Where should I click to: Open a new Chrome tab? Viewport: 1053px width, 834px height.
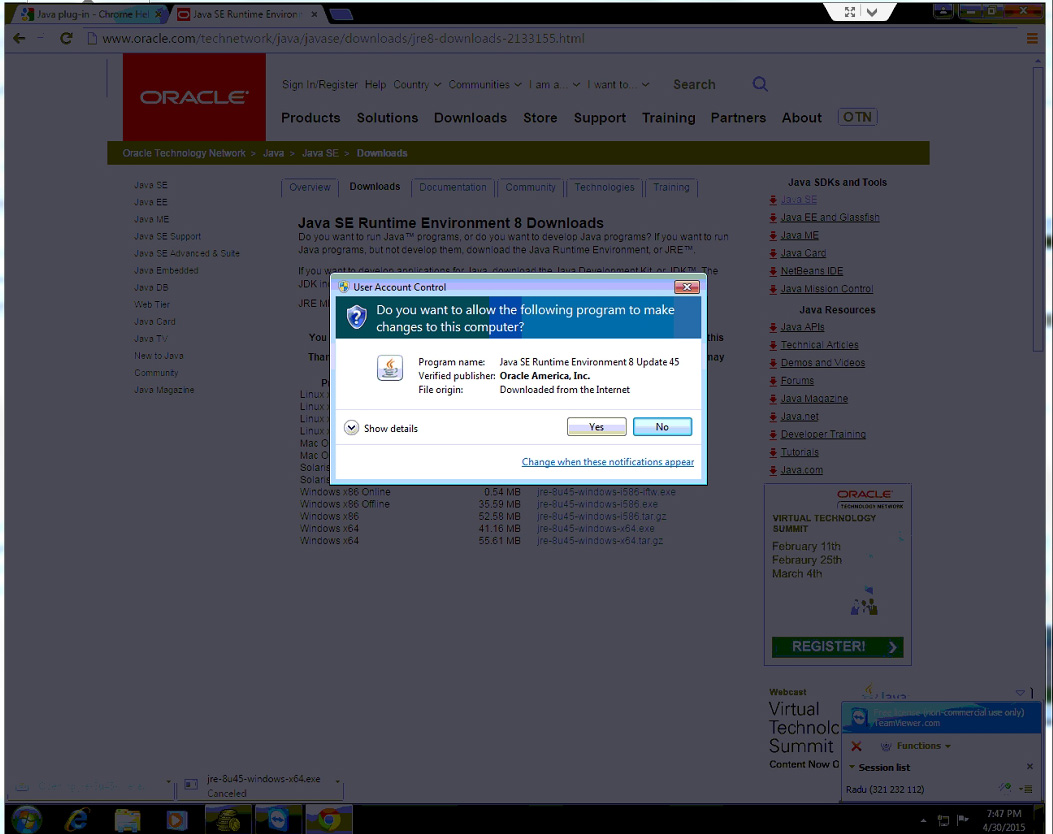(x=341, y=15)
